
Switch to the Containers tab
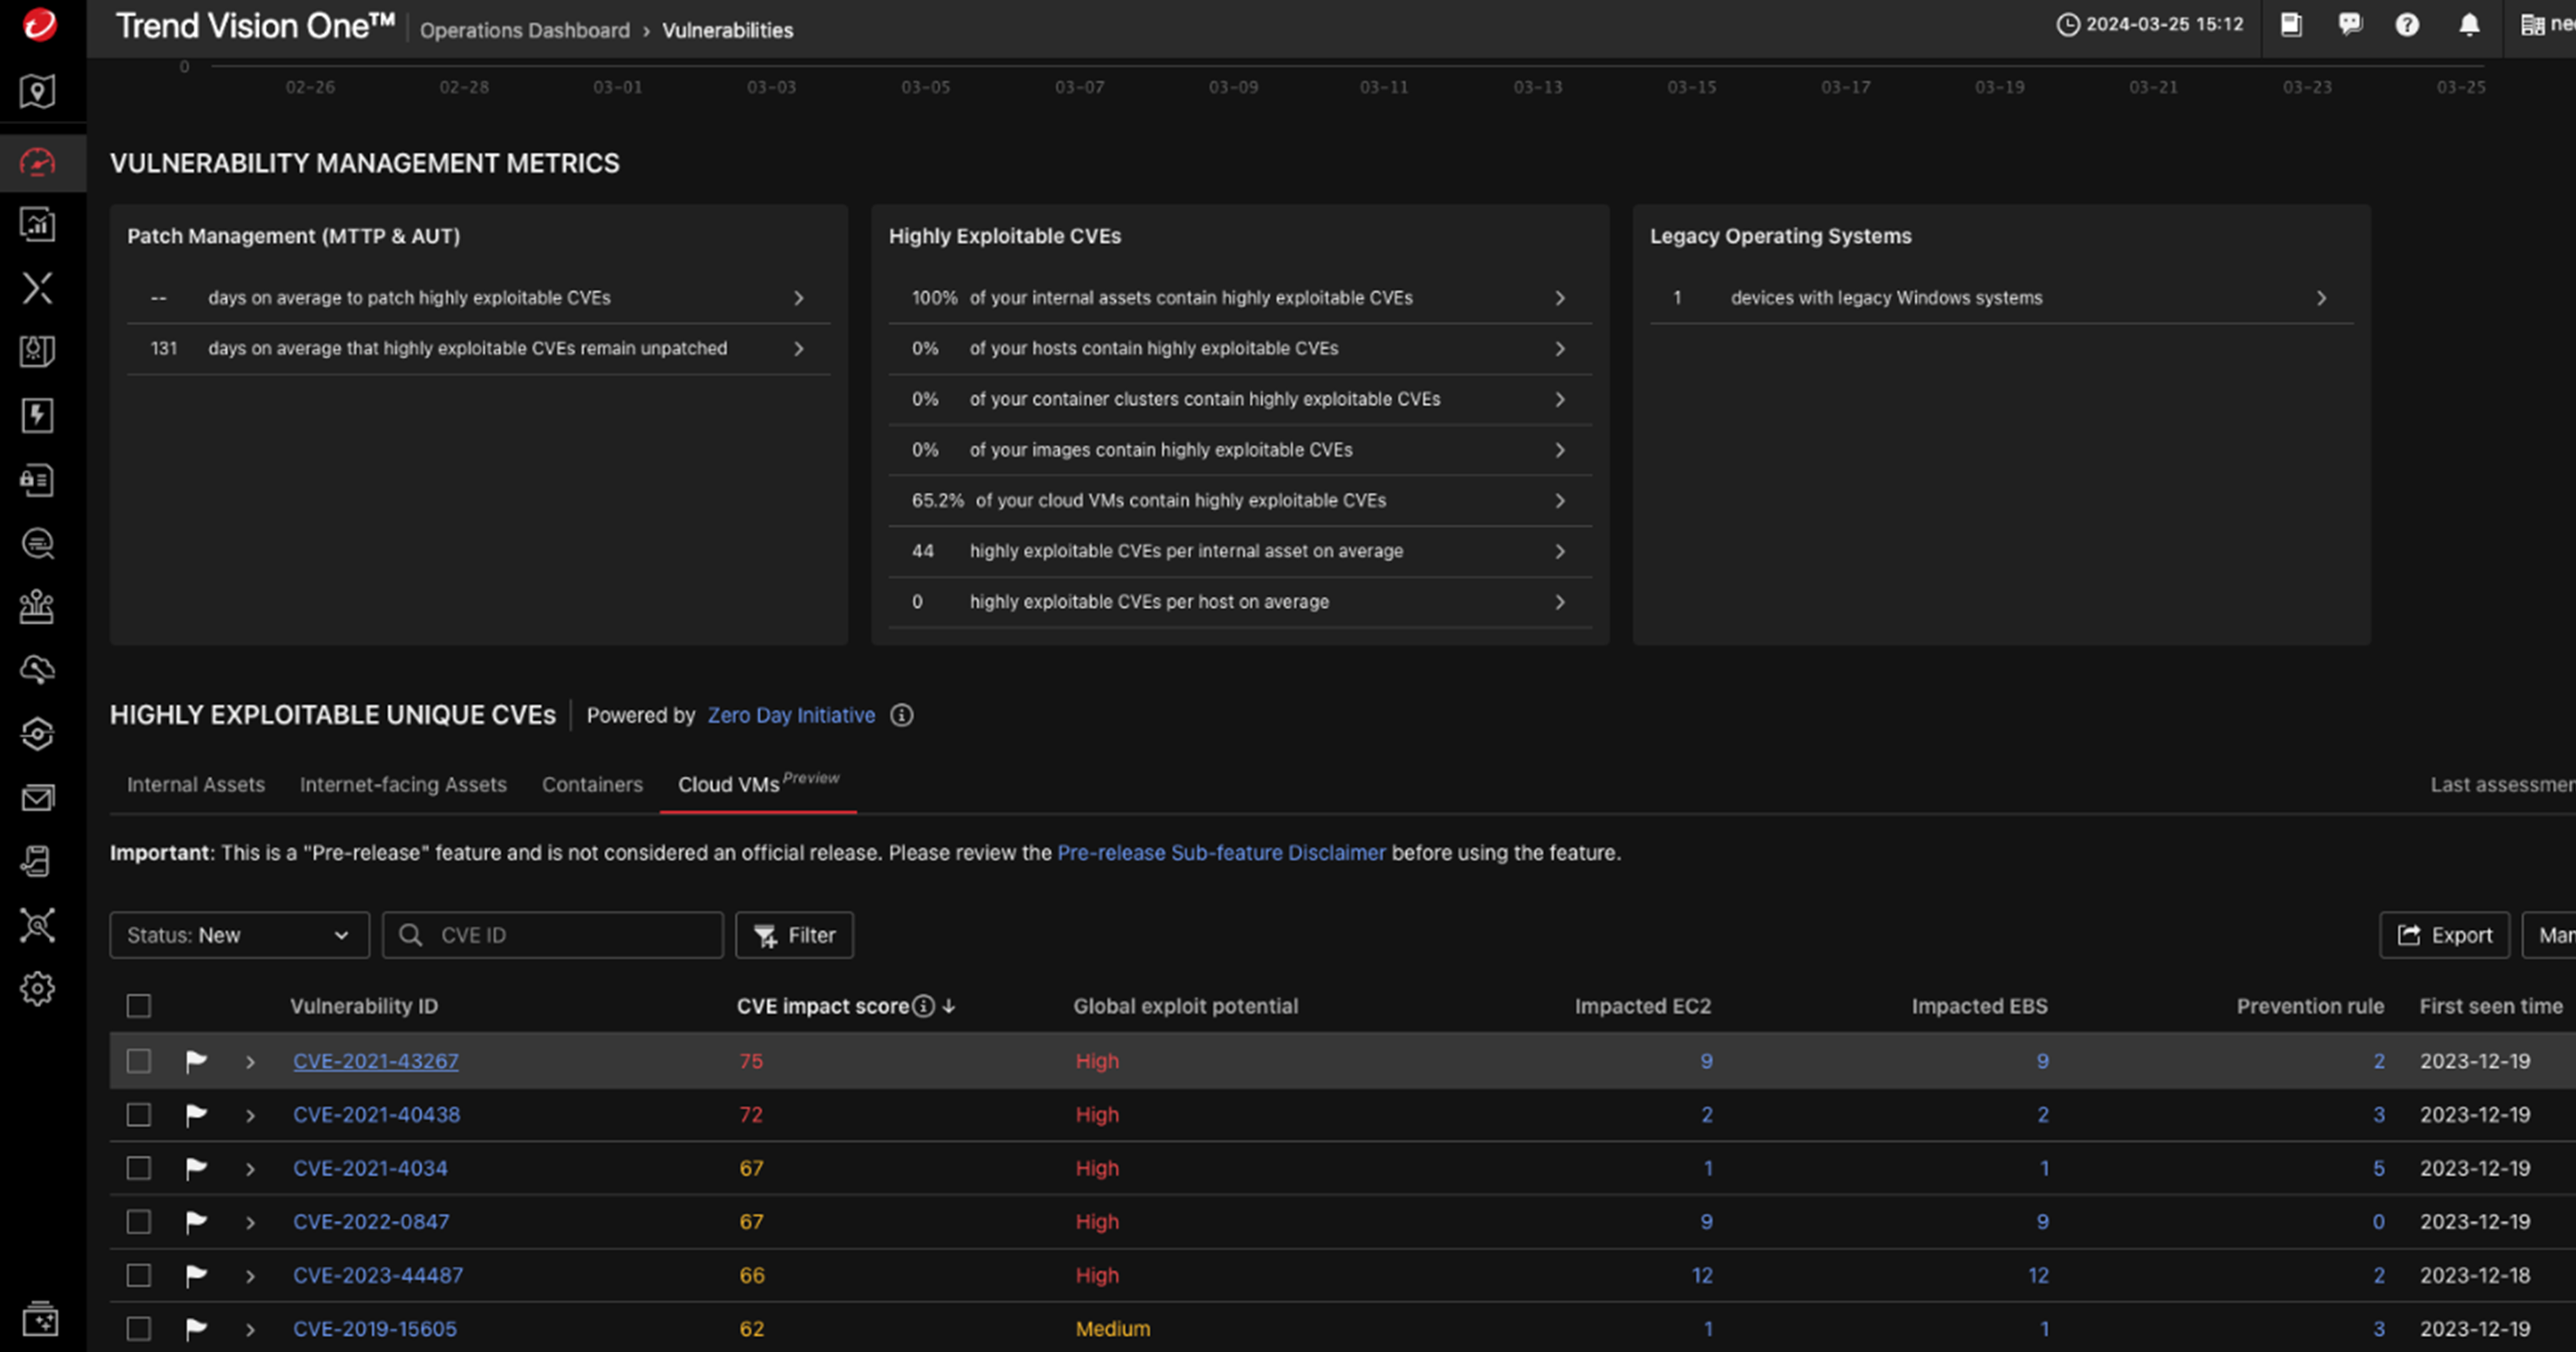[x=592, y=785]
